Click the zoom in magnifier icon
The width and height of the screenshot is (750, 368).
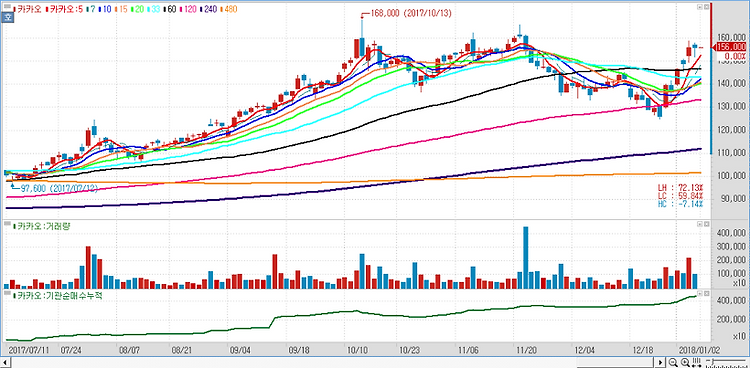pyautogui.click(x=685, y=362)
